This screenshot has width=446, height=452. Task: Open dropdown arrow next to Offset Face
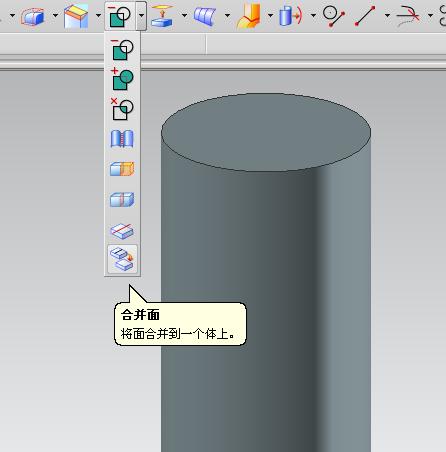[184, 15]
